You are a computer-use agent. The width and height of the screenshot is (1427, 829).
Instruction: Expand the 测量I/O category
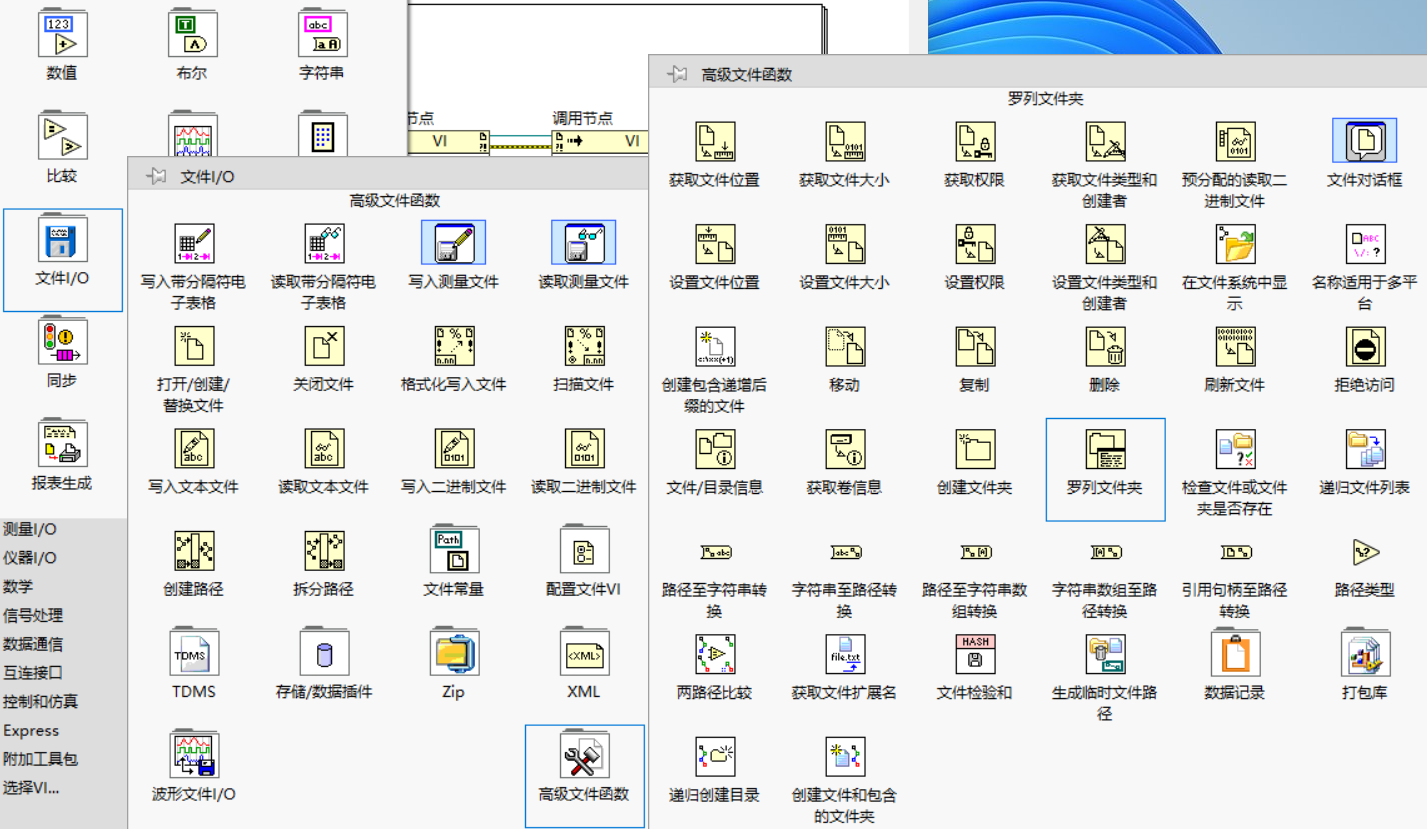(30, 529)
